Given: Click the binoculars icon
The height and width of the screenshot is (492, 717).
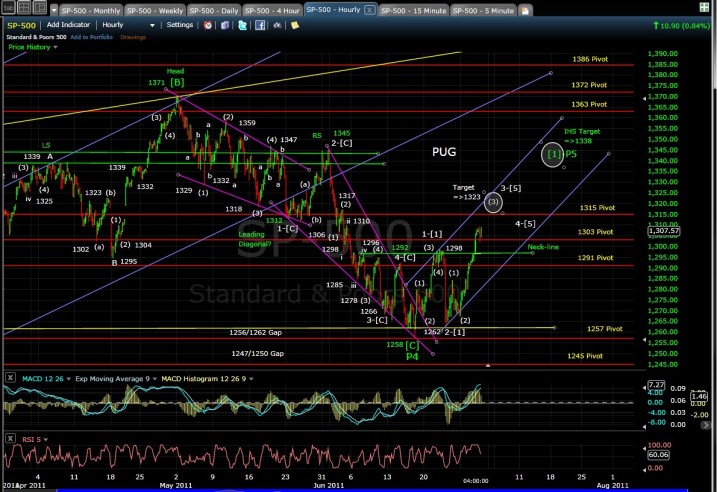Looking at the screenshot, I should pos(277,25).
